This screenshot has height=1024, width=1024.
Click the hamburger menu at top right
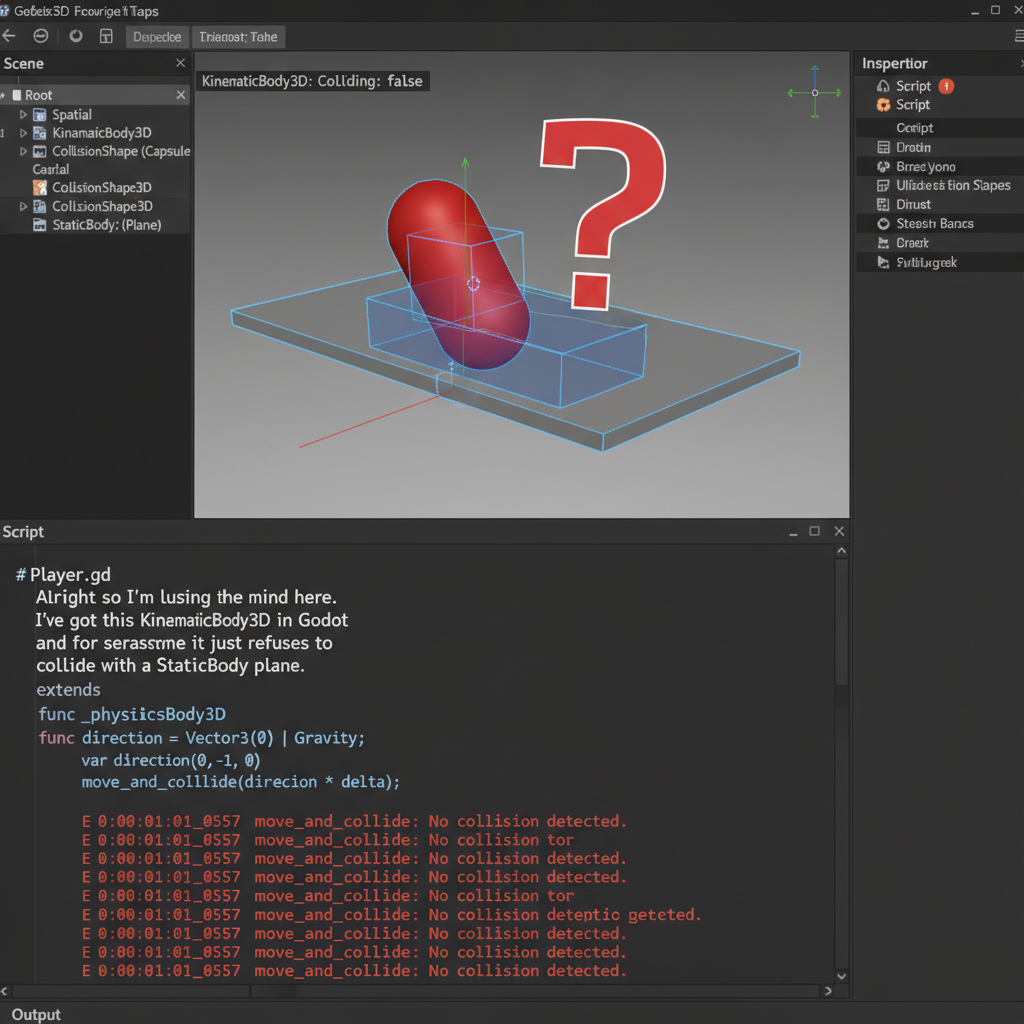1019,37
